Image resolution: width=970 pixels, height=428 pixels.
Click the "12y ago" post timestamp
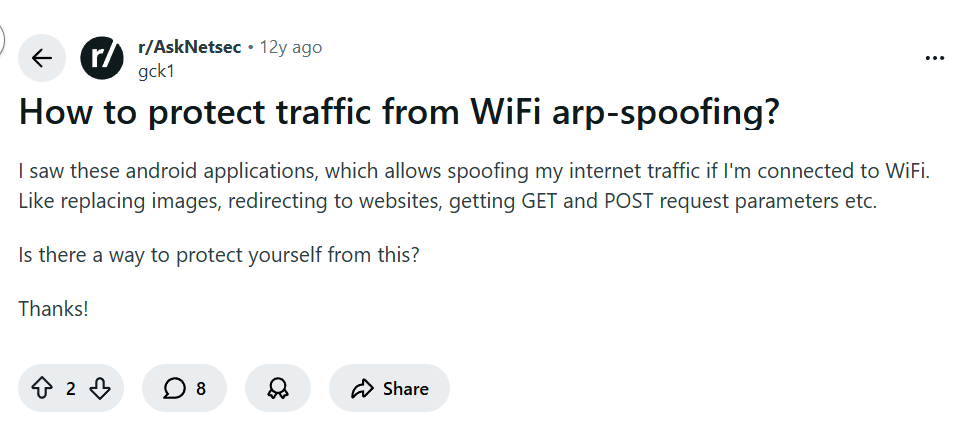(291, 47)
